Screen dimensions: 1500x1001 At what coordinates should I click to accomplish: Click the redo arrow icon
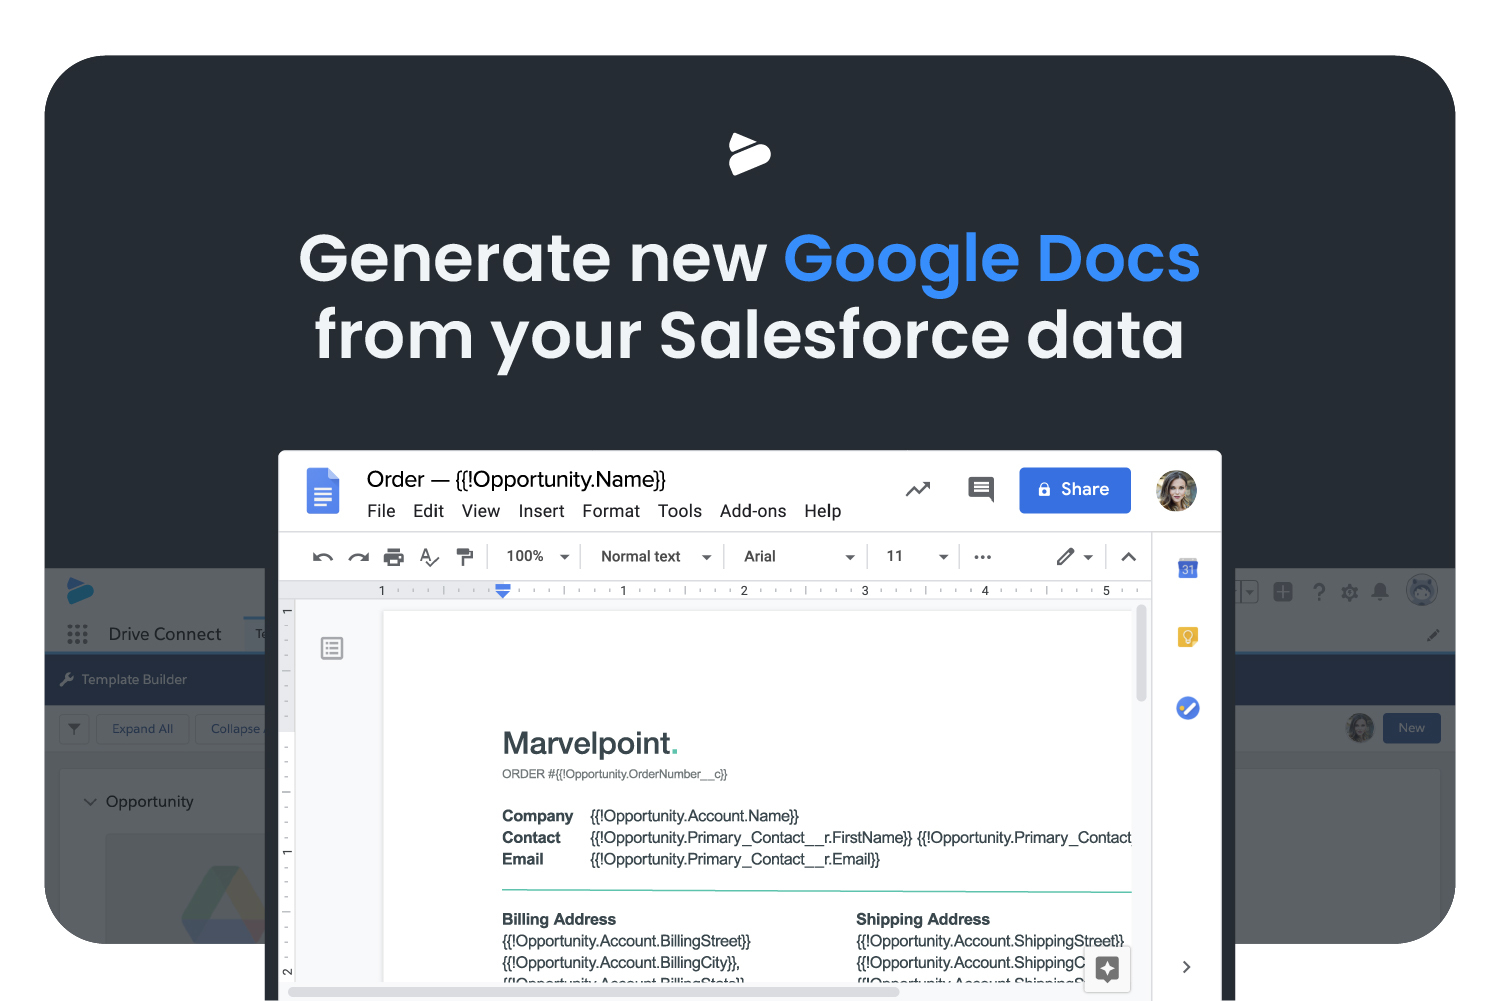click(x=358, y=557)
